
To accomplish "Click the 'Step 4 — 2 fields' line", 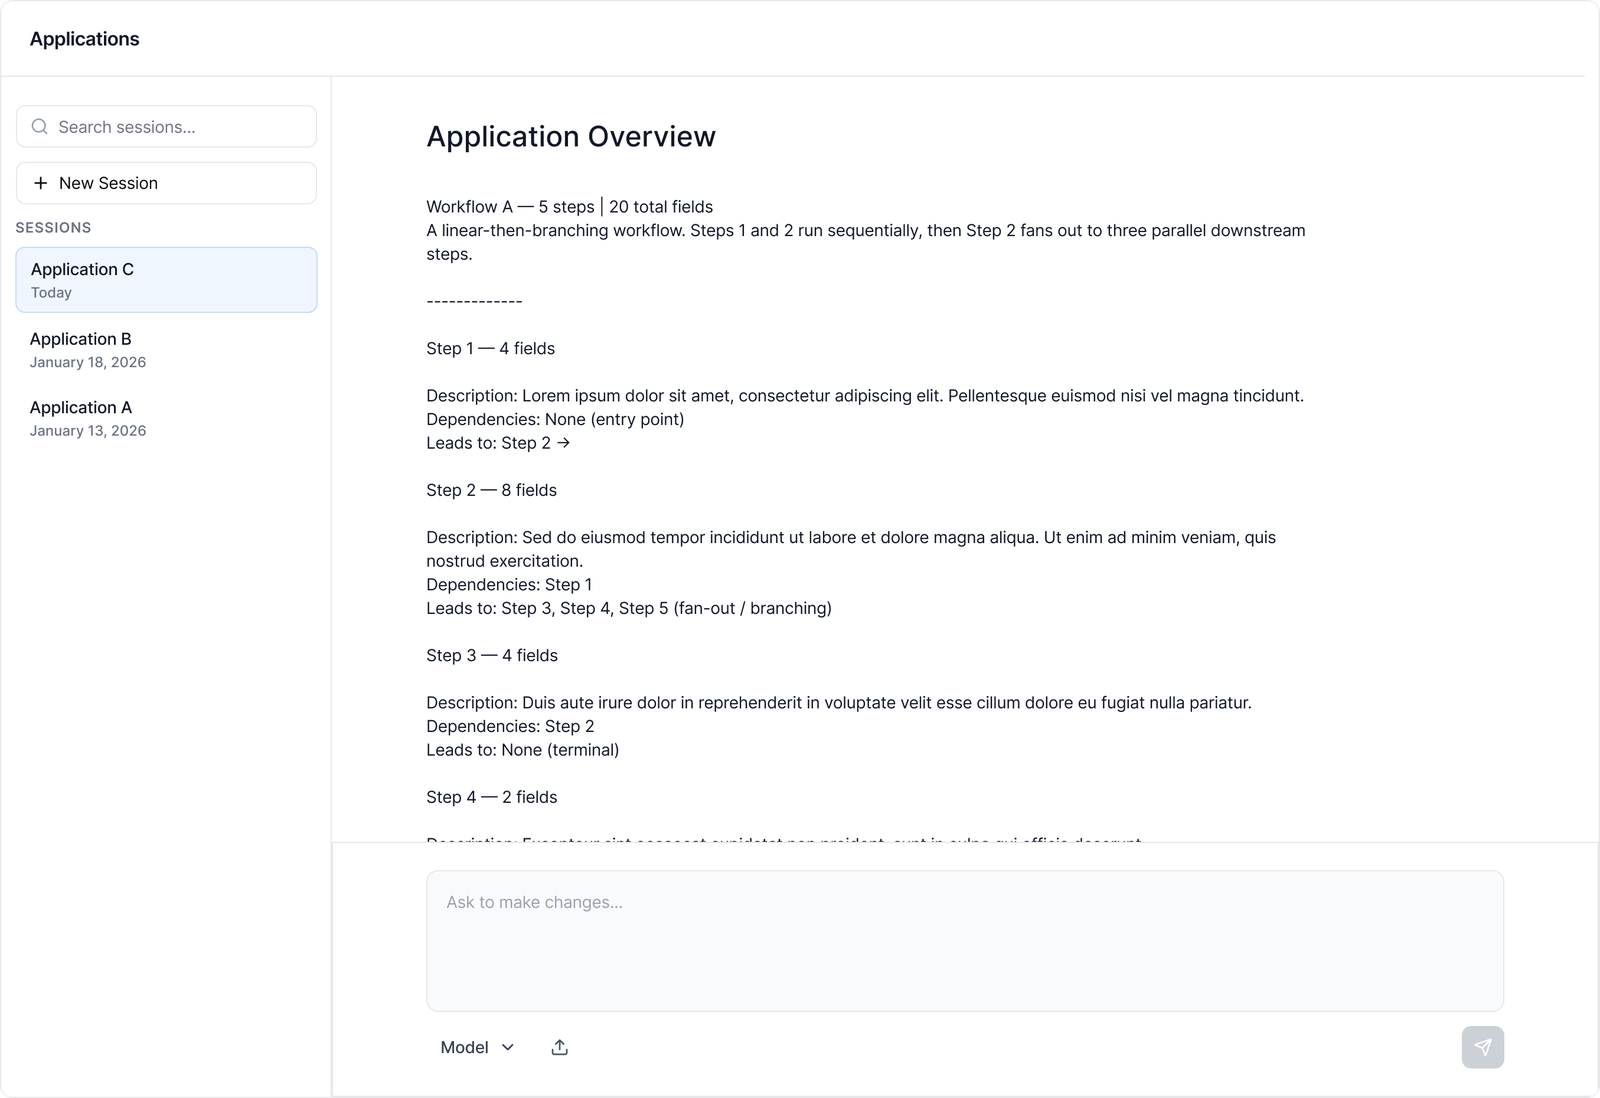I will (x=492, y=797).
